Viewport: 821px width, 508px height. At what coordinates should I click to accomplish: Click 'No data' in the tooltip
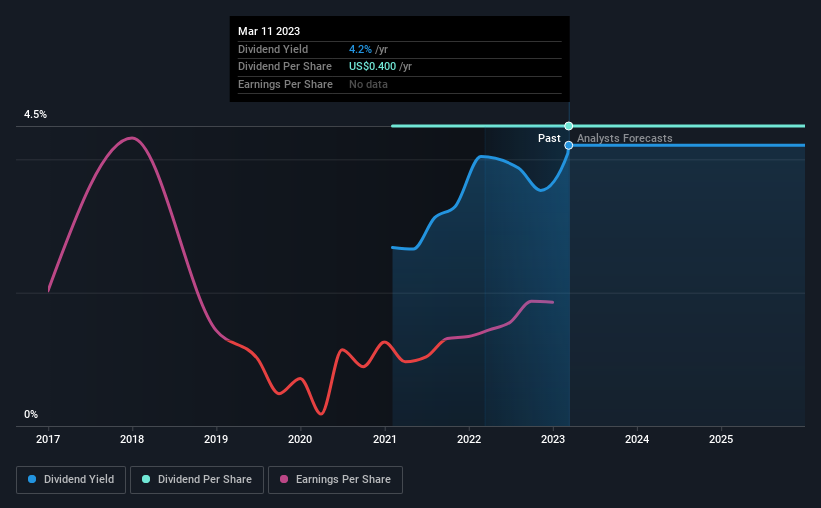pos(369,84)
